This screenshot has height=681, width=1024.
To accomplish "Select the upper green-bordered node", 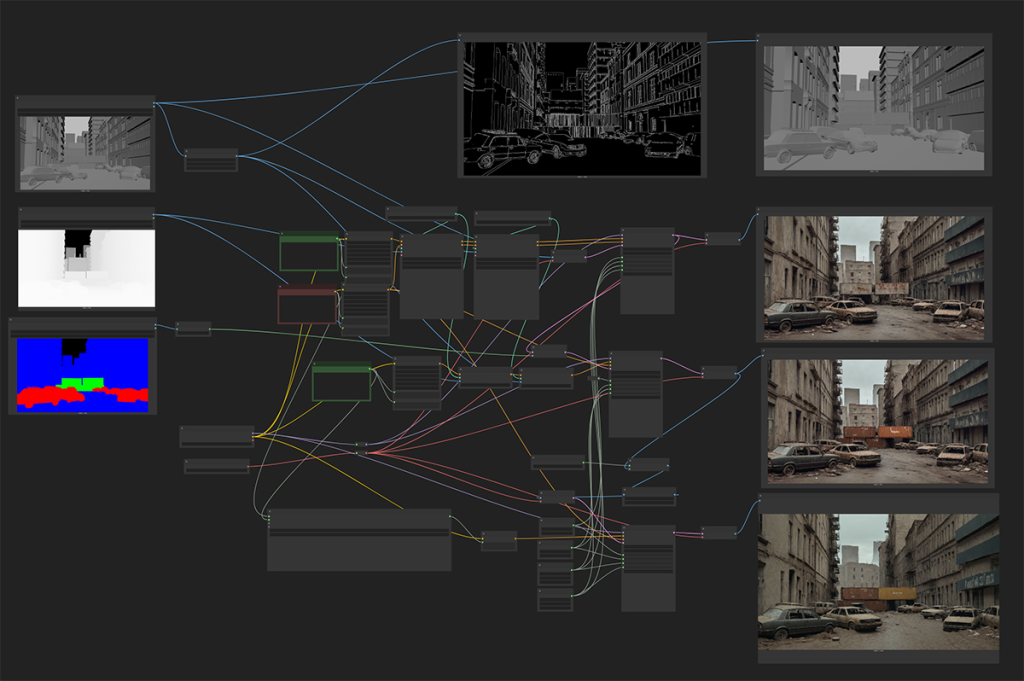I will coord(309,252).
